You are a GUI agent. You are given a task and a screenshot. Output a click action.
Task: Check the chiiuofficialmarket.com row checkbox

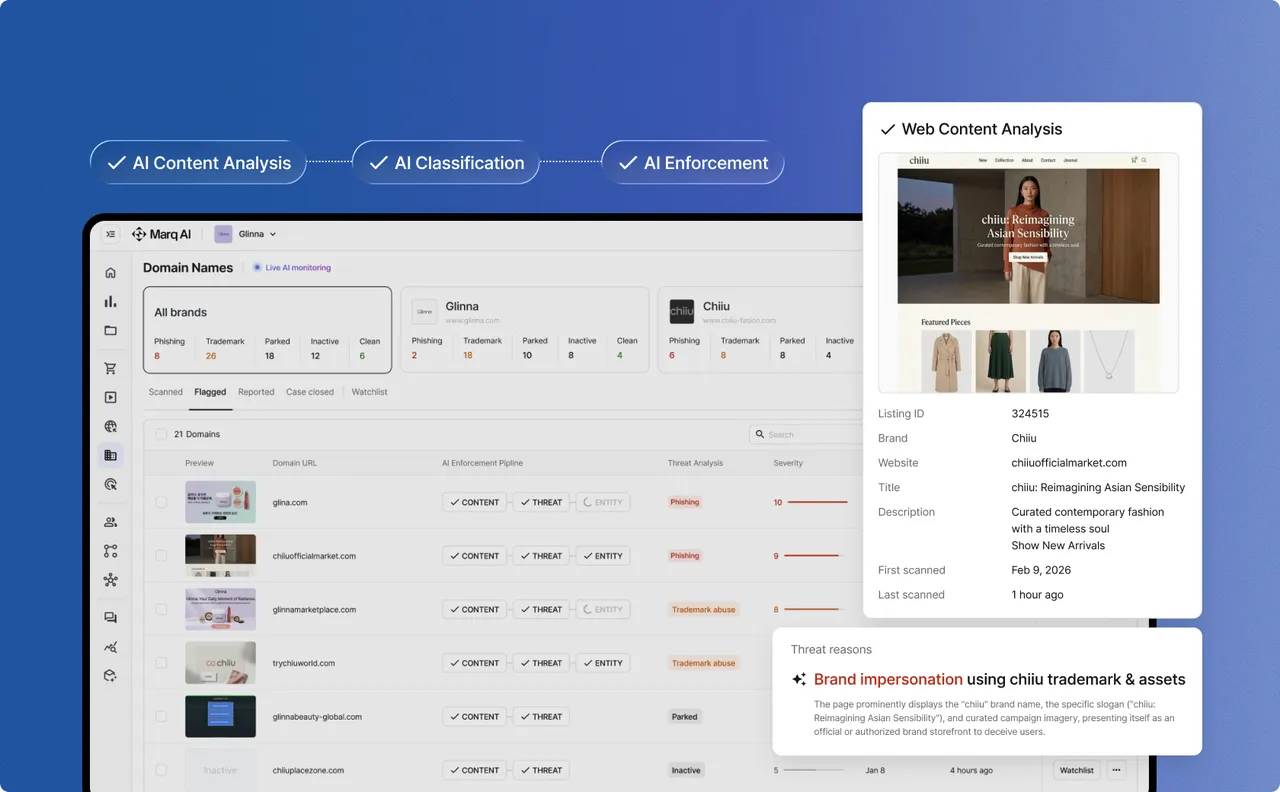(161, 556)
